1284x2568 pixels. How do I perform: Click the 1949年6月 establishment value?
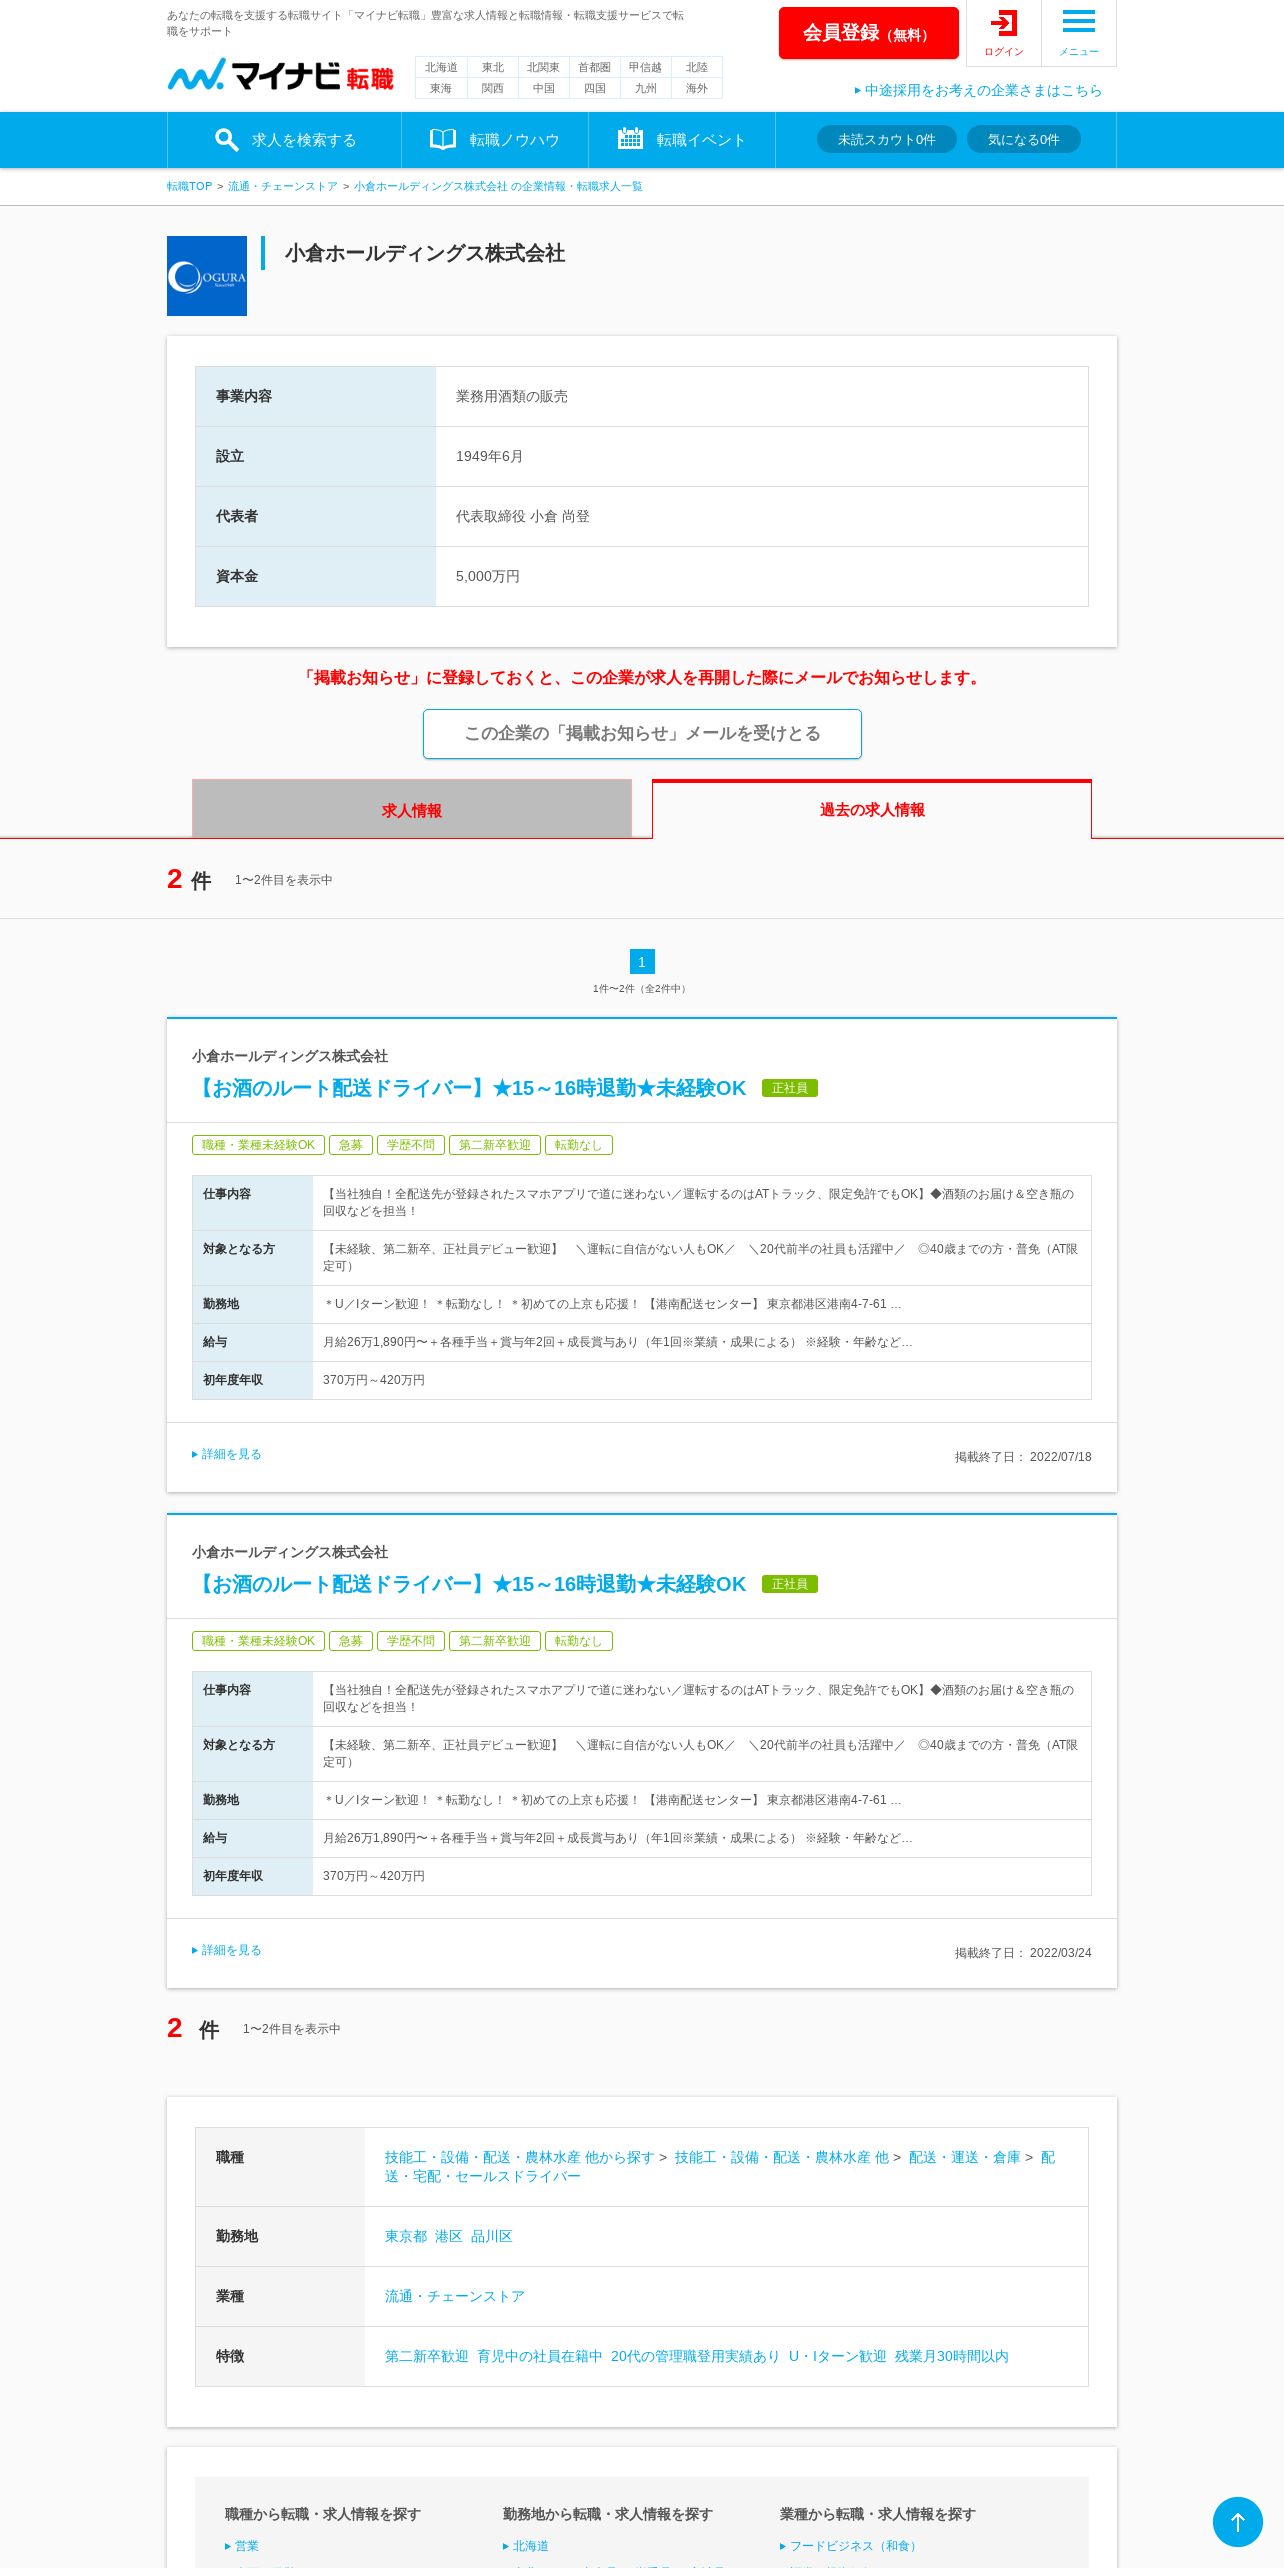[x=490, y=456]
